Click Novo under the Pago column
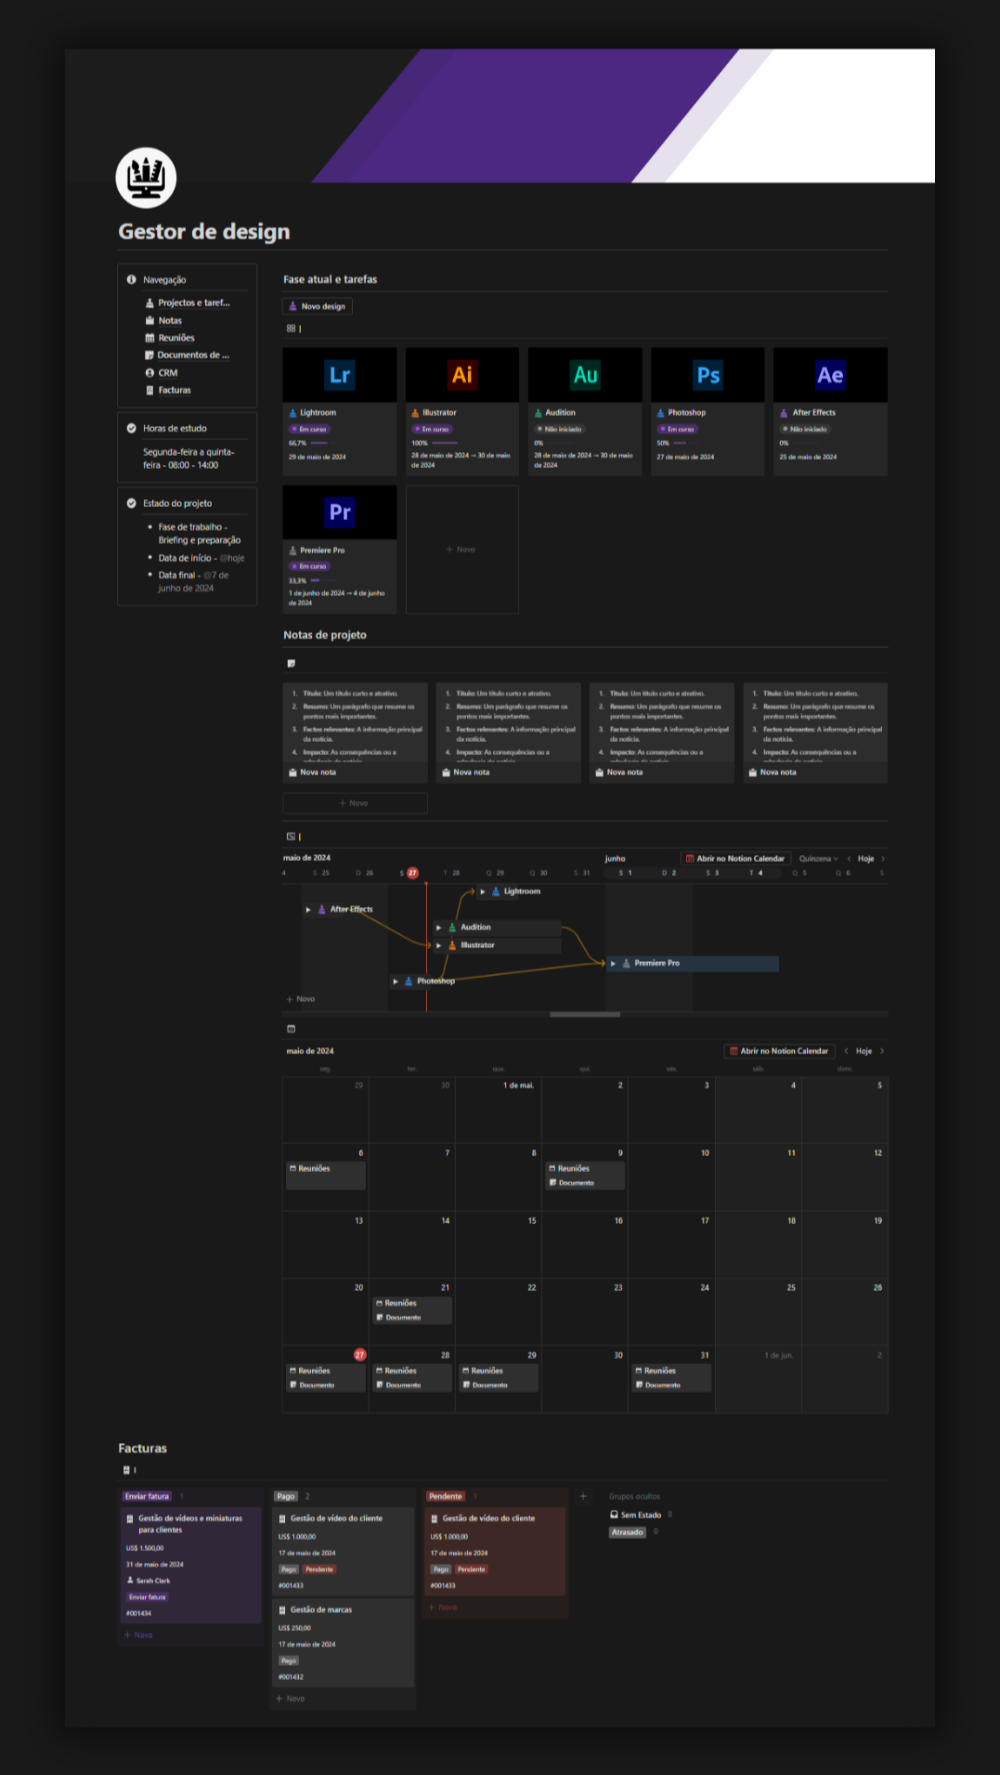Screen dimensions: 1000x1775 (290, 1698)
